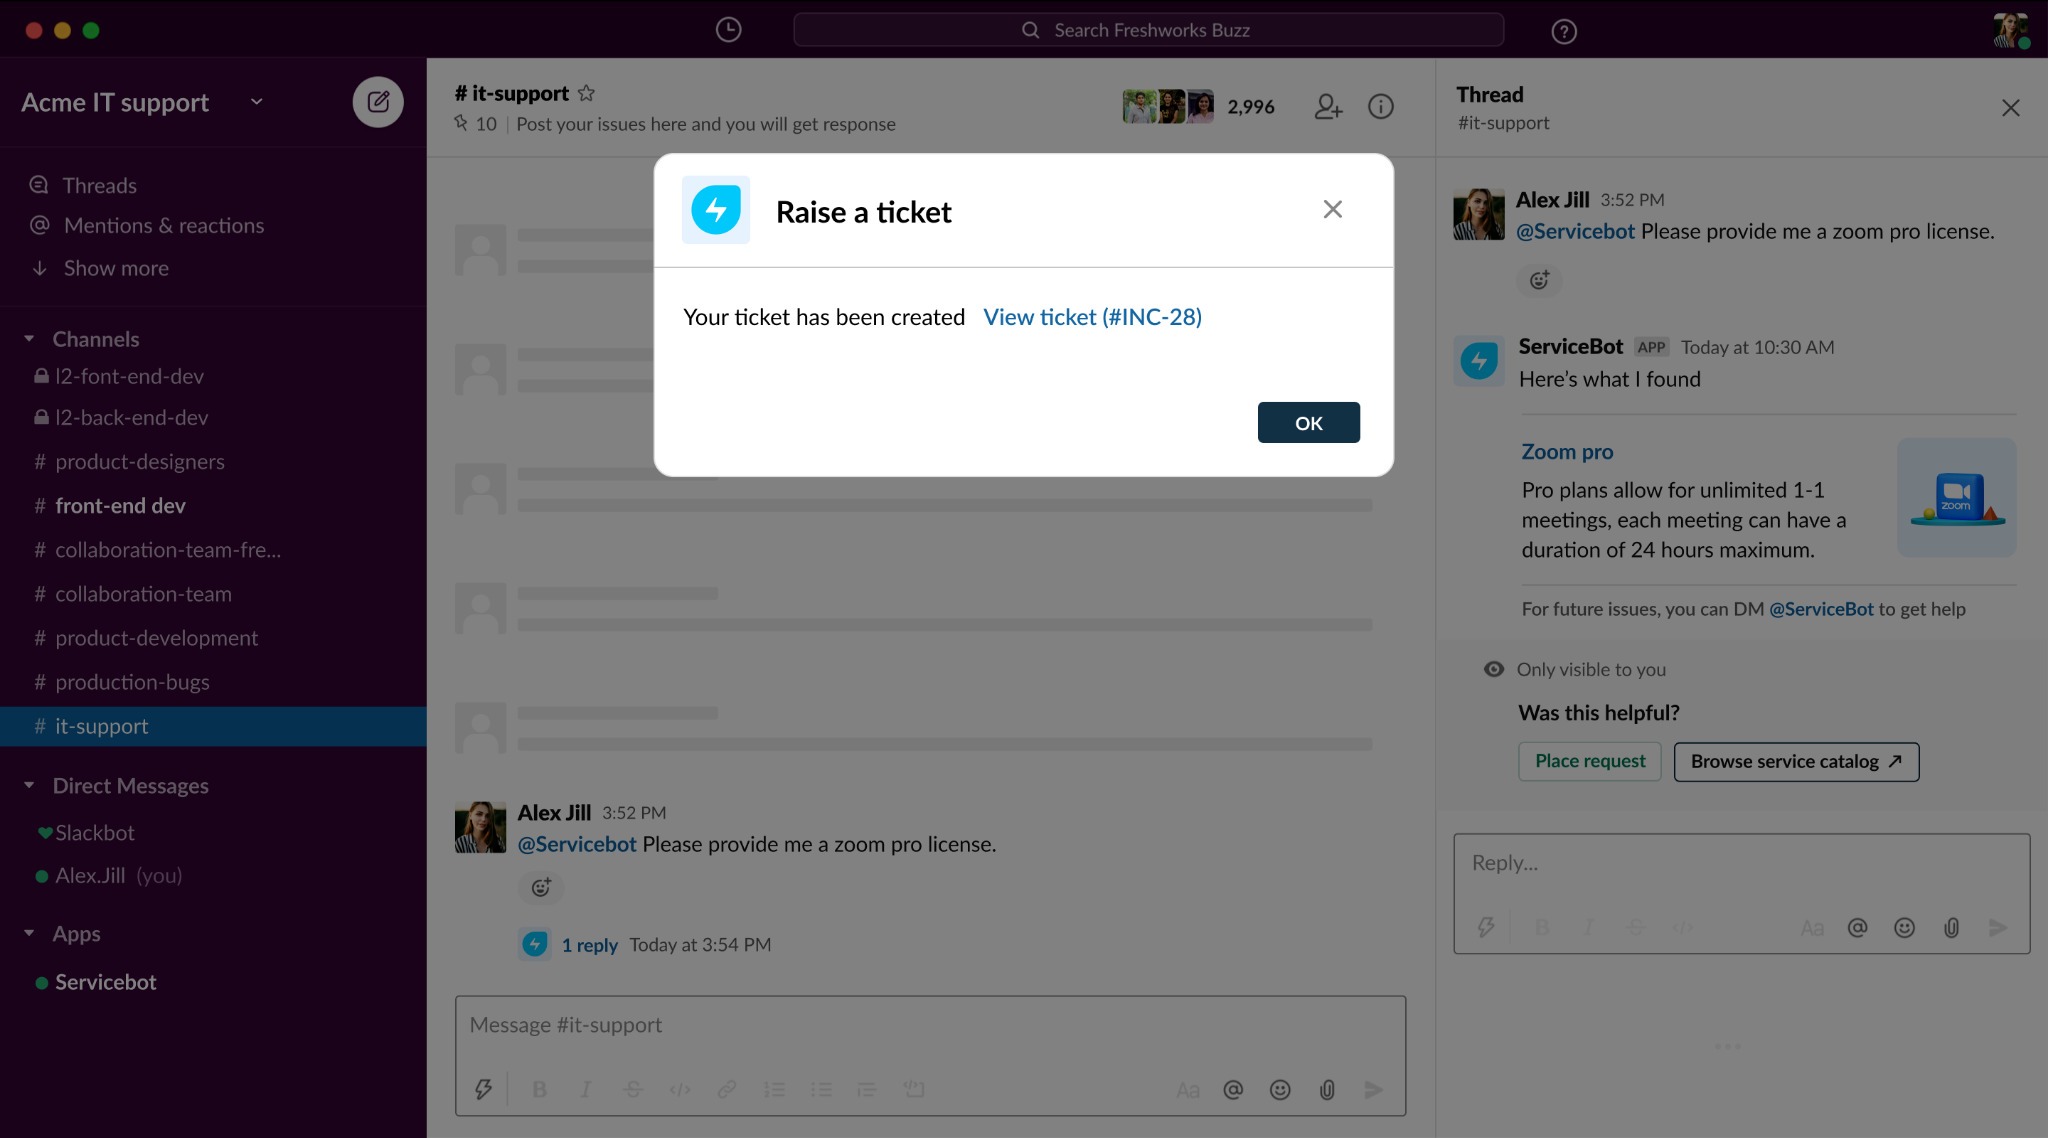
Task: Open the Acme IT support workspace dropdown
Action: tap(257, 102)
